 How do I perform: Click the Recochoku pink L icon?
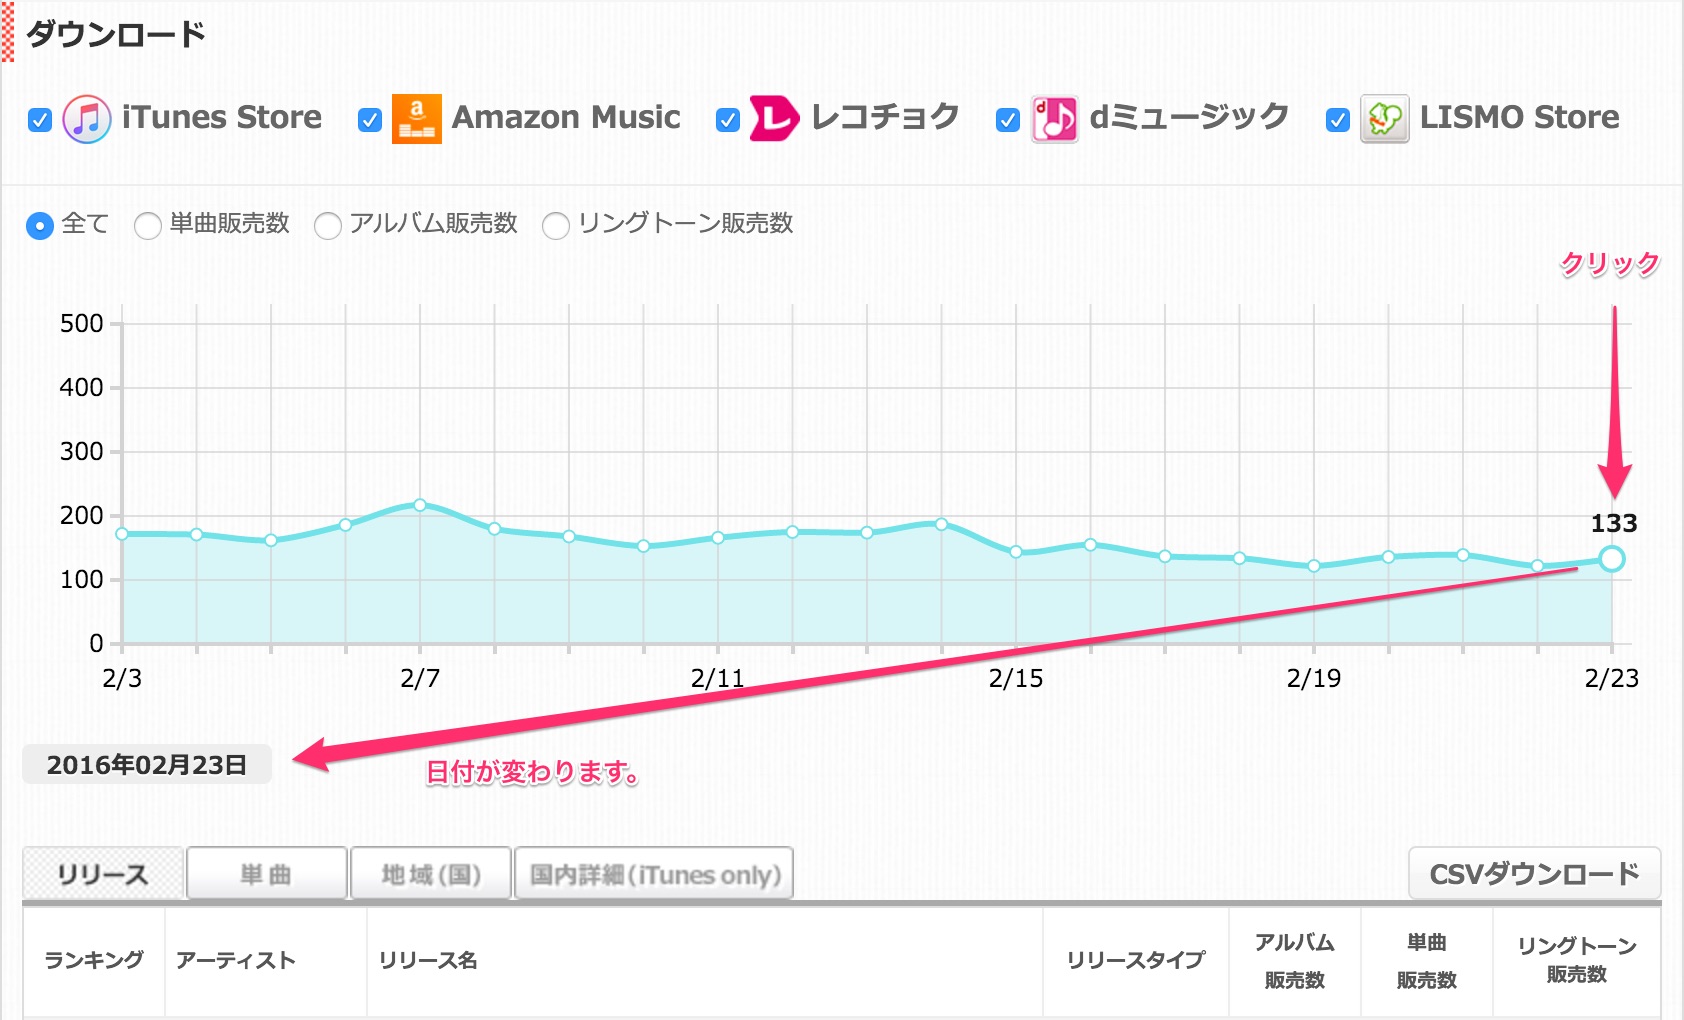(x=774, y=120)
